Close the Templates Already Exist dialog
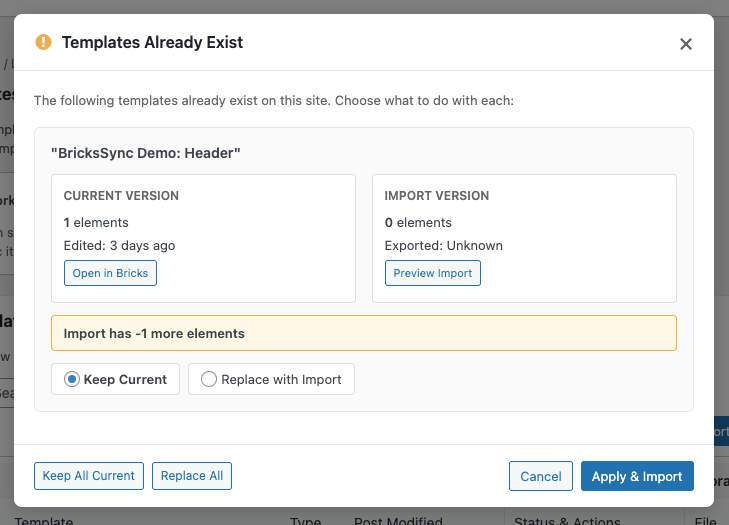Screen dimensions: 729x525 (686, 44)
